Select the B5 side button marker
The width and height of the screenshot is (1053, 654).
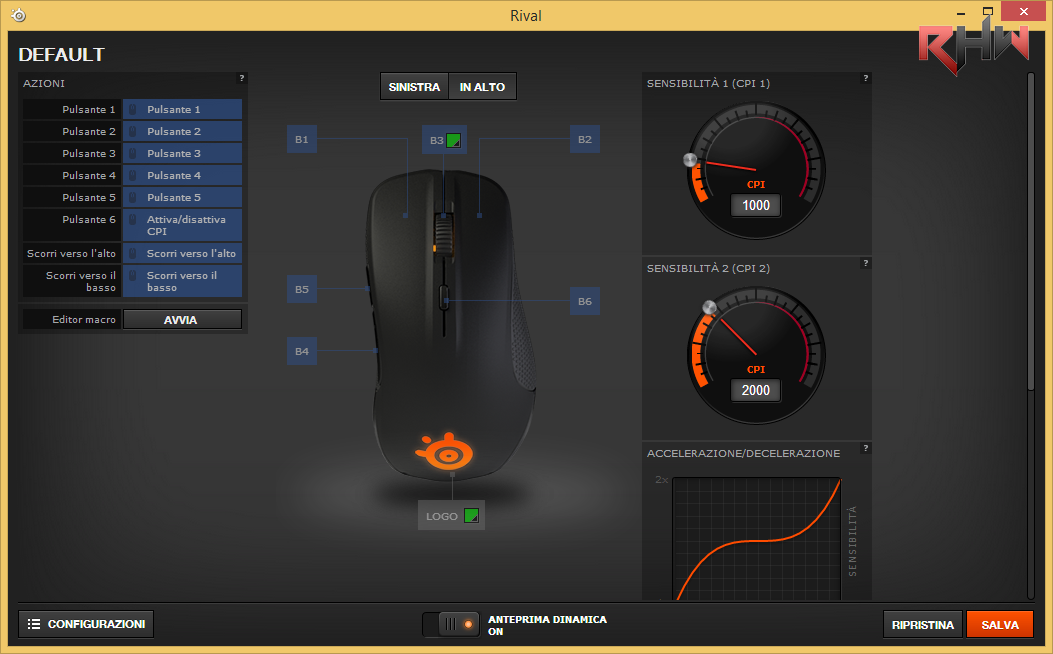(x=302, y=289)
